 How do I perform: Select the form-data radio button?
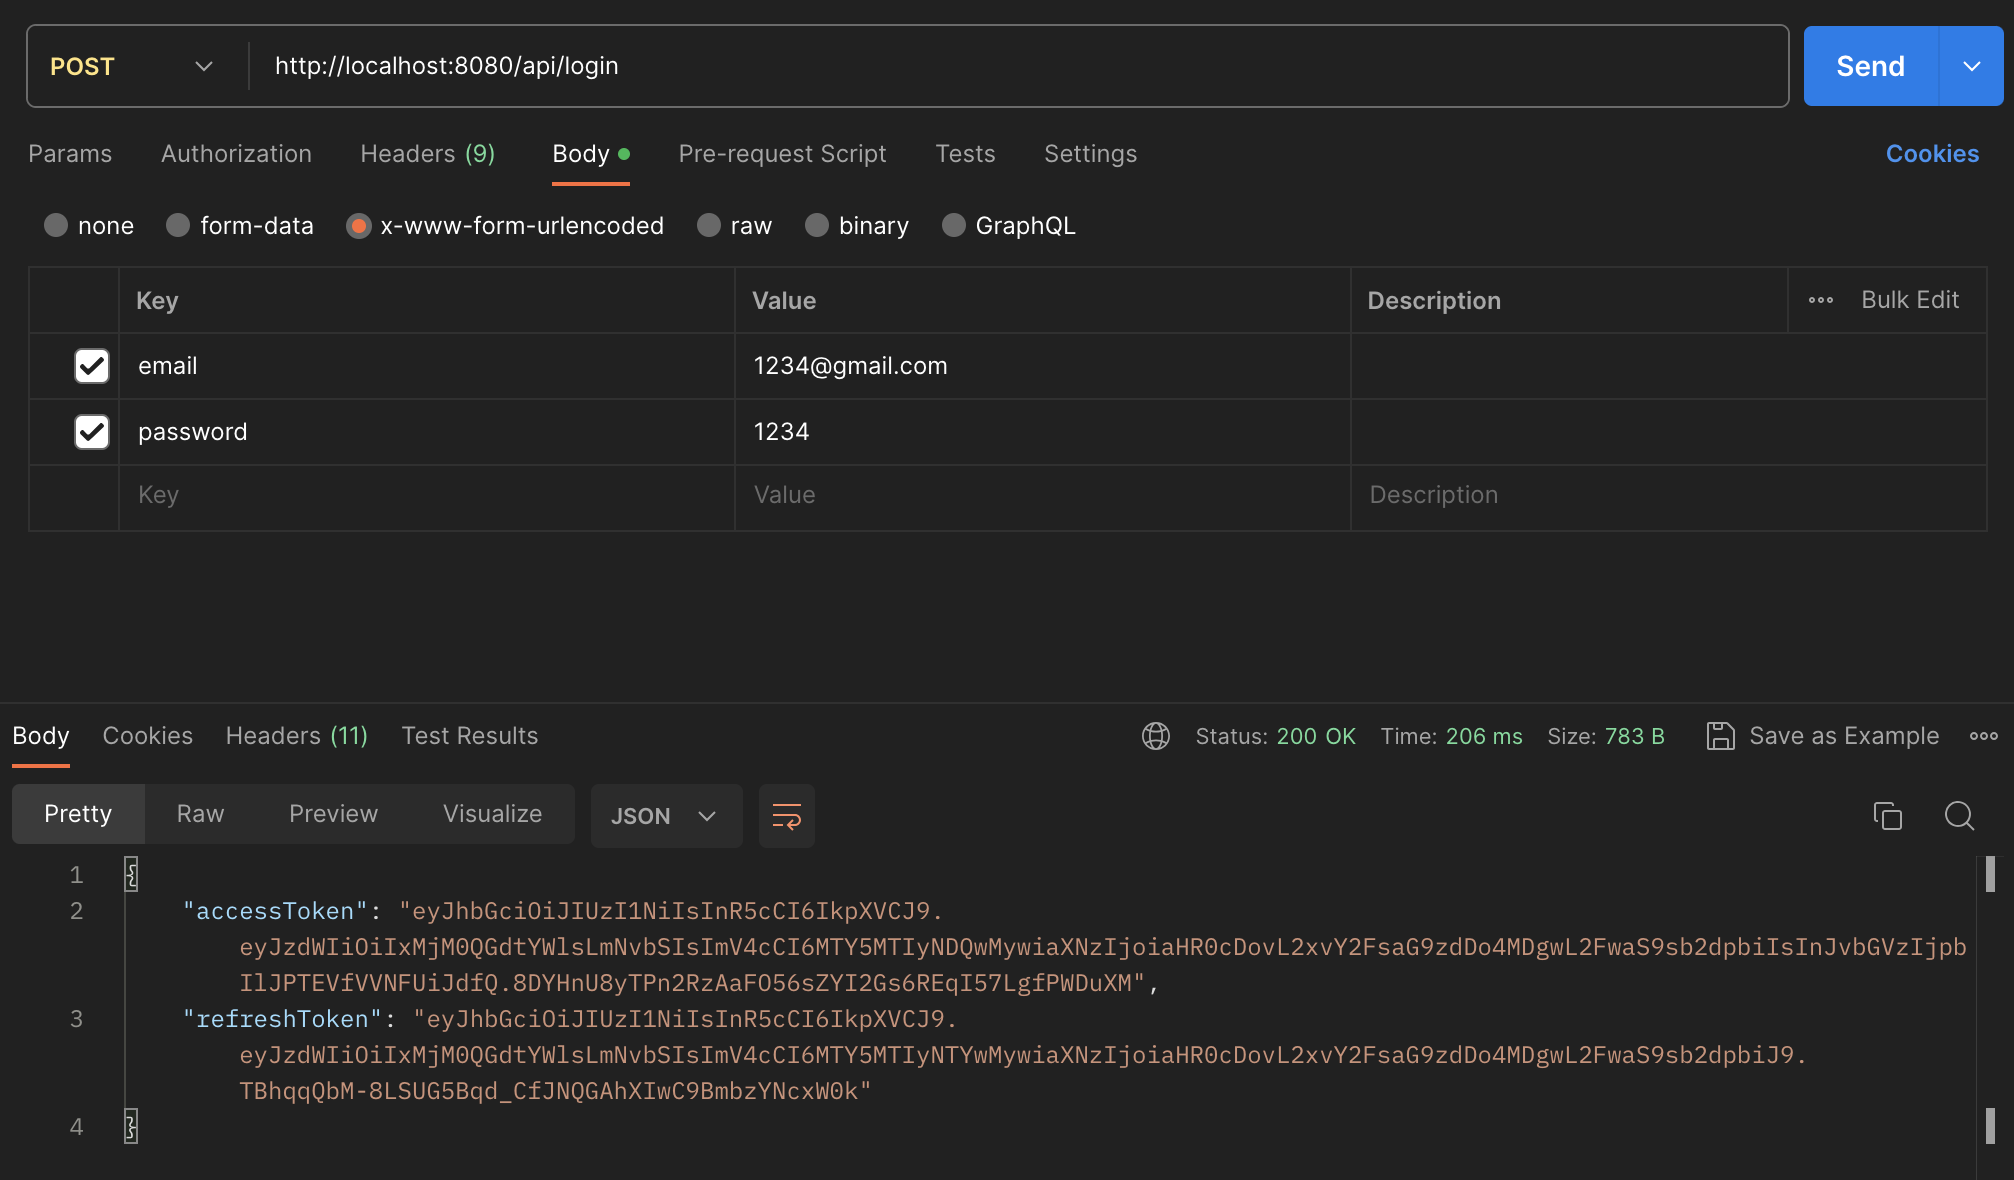coord(178,226)
